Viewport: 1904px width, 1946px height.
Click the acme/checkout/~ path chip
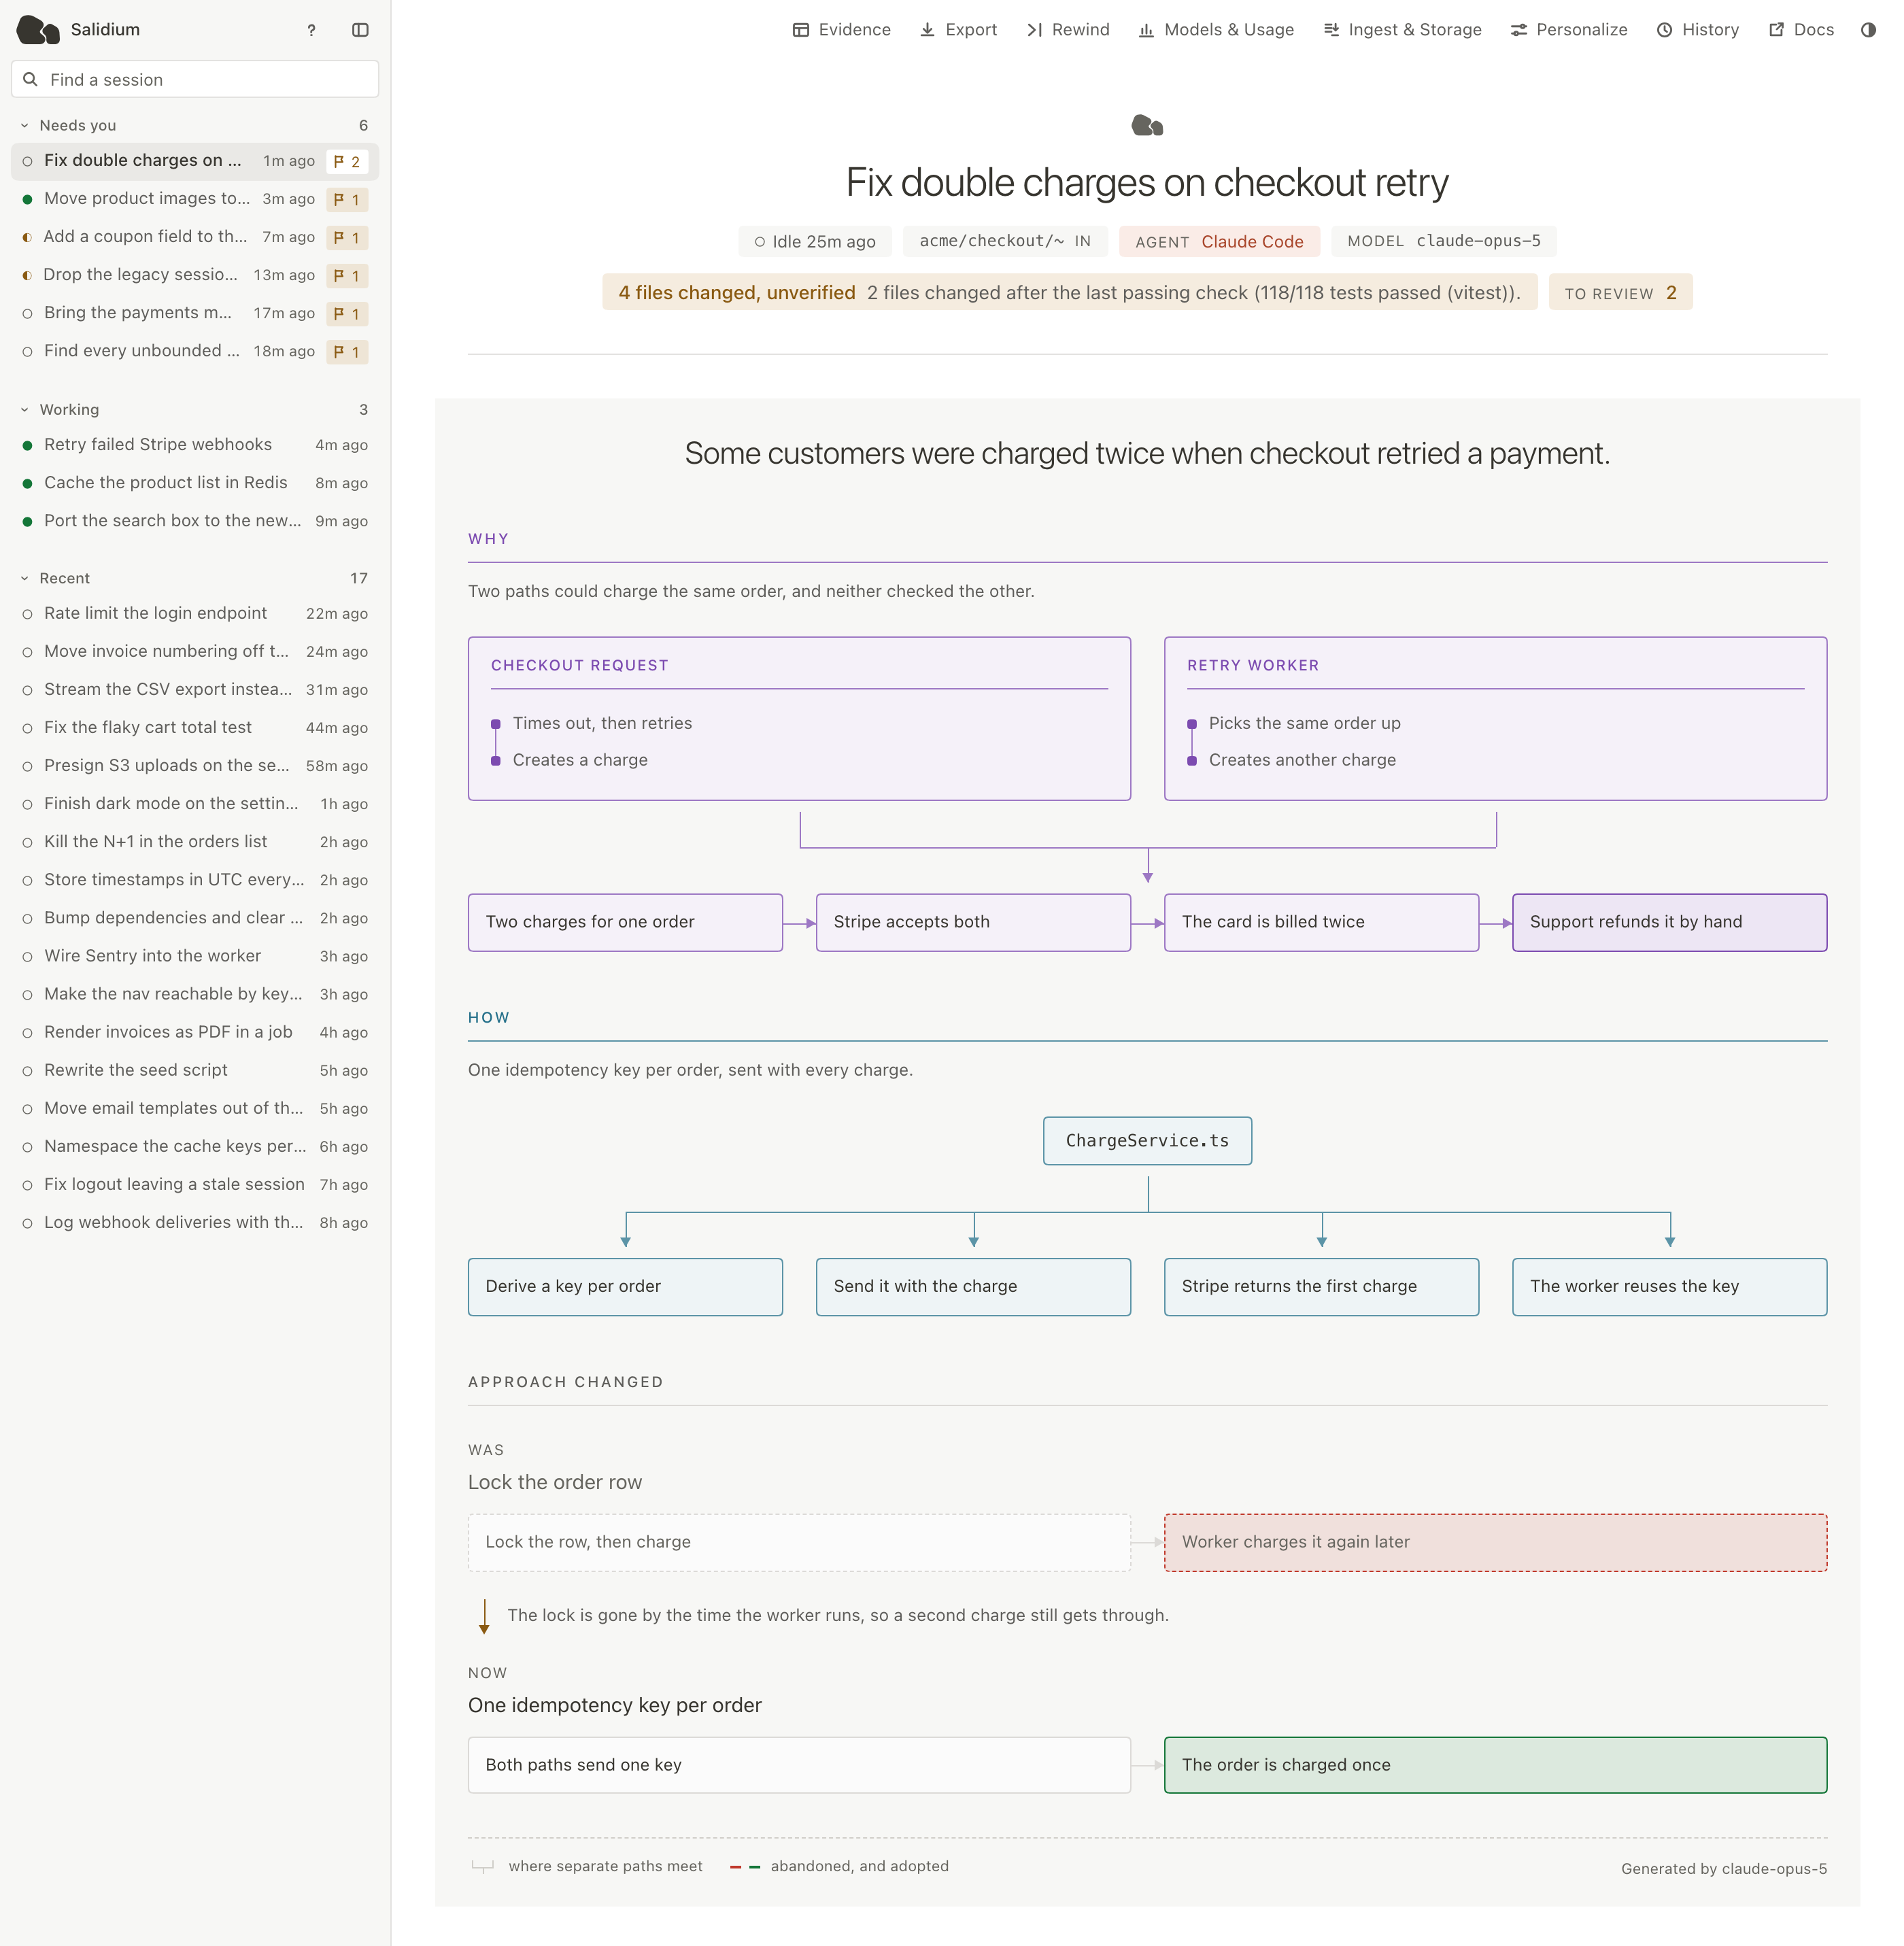click(x=1005, y=241)
